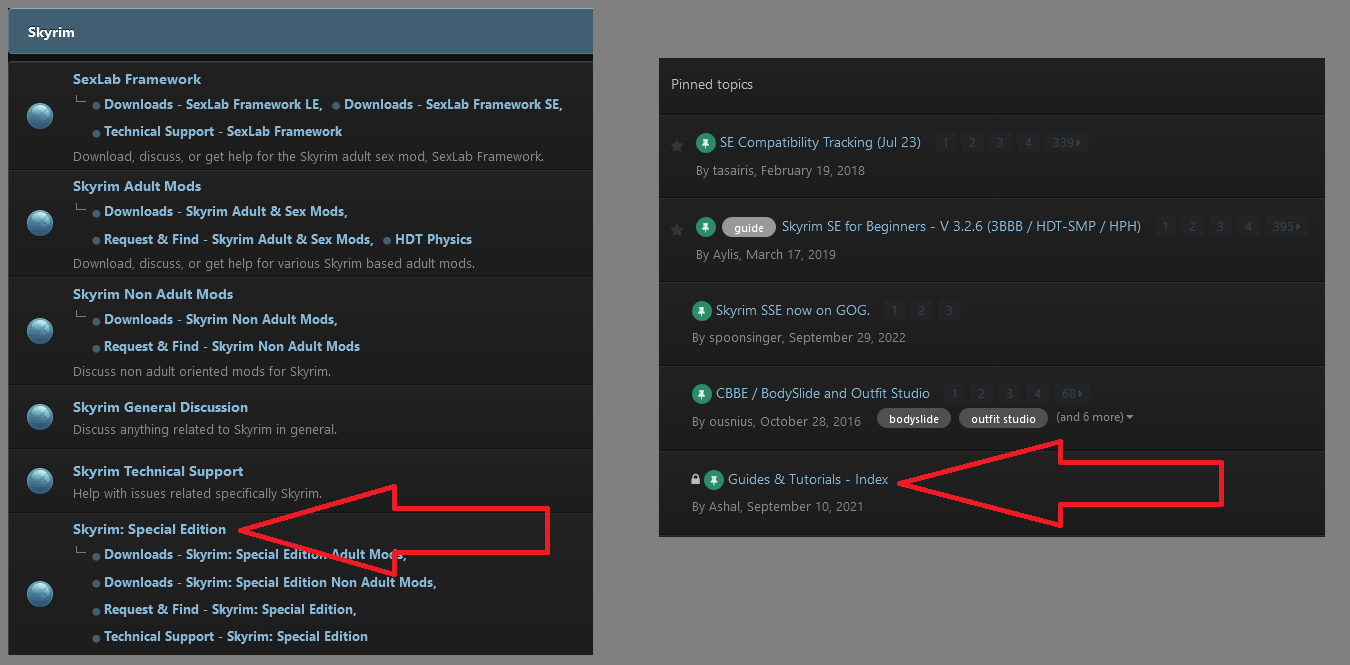
Task: Open the Skyrim: Special Edition forum
Action: [150, 529]
